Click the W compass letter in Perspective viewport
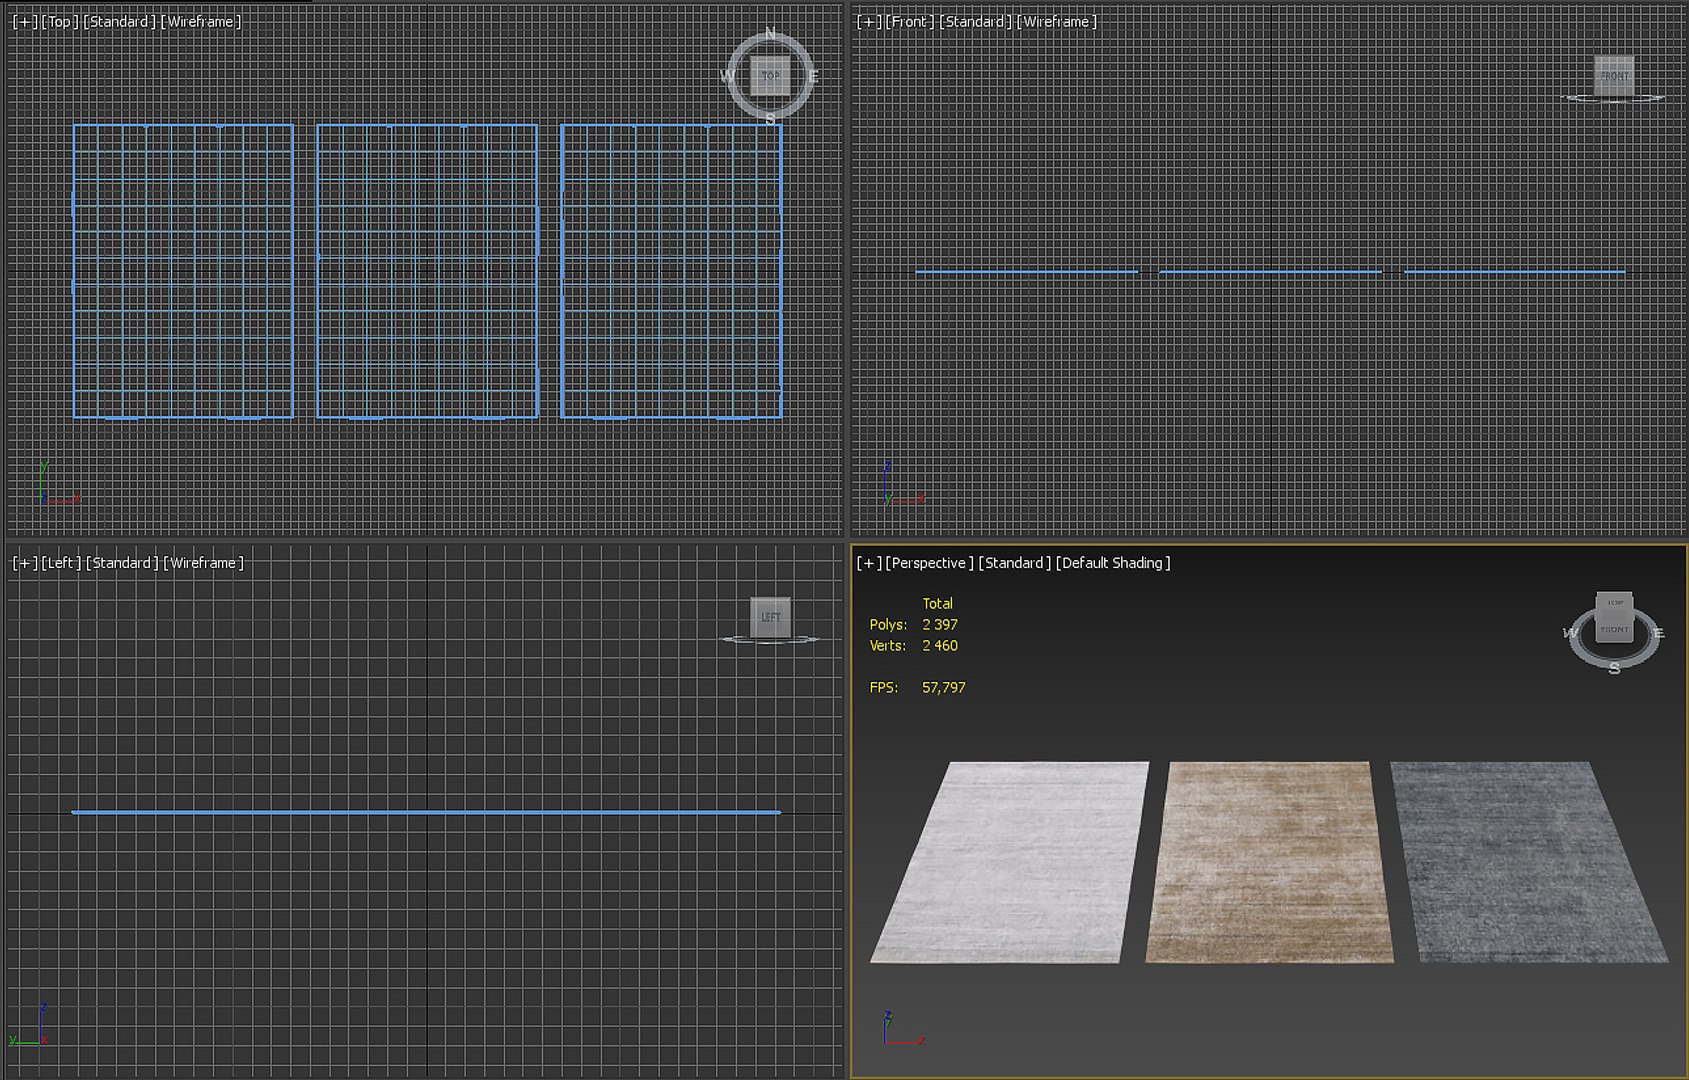The width and height of the screenshot is (1689, 1080). (x=1570, y=633)
